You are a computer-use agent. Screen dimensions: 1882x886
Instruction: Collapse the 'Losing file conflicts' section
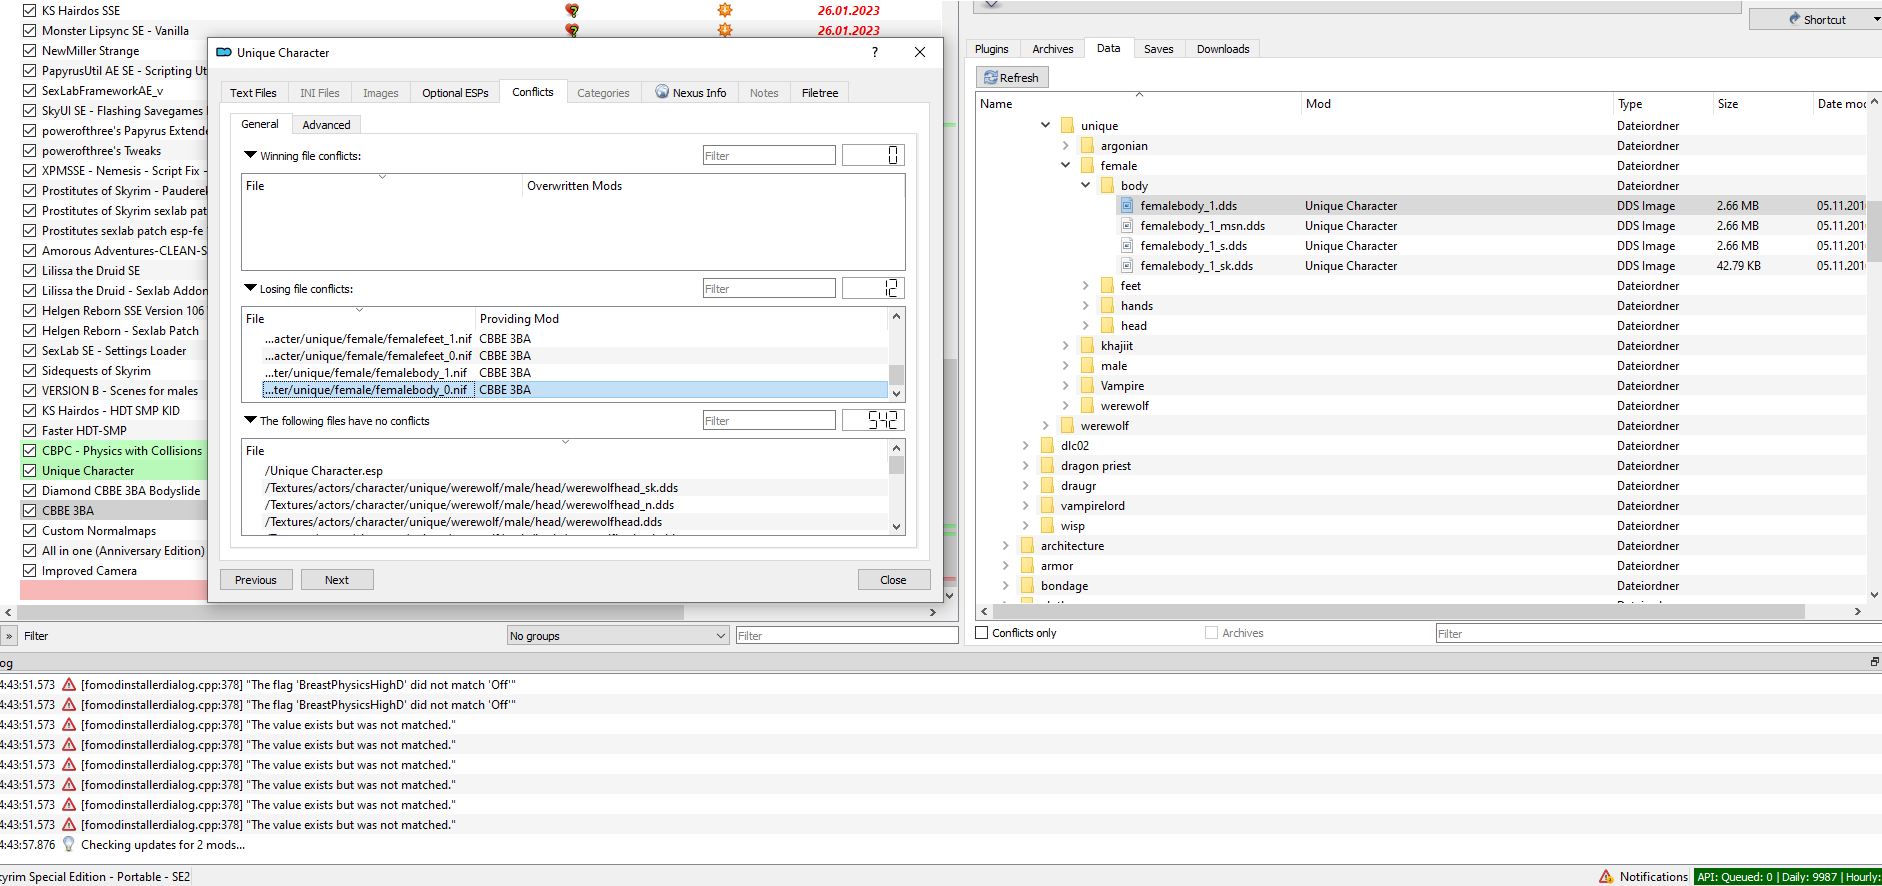[250, 288]
